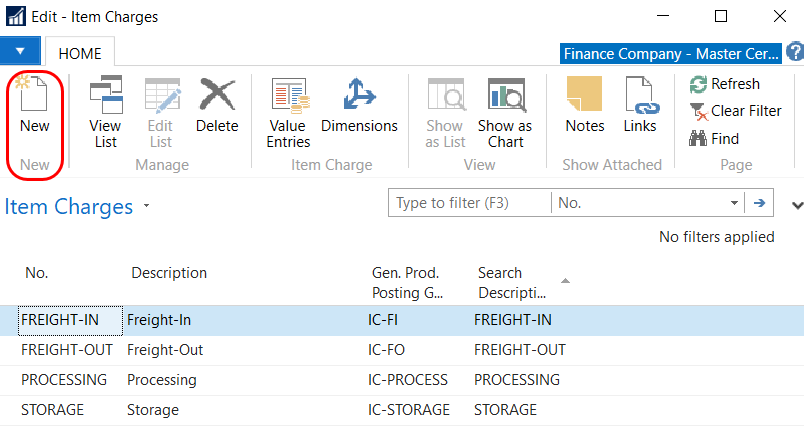Refresh the page
This screenshot has height=441, width=804.
[x=725, y=84]
